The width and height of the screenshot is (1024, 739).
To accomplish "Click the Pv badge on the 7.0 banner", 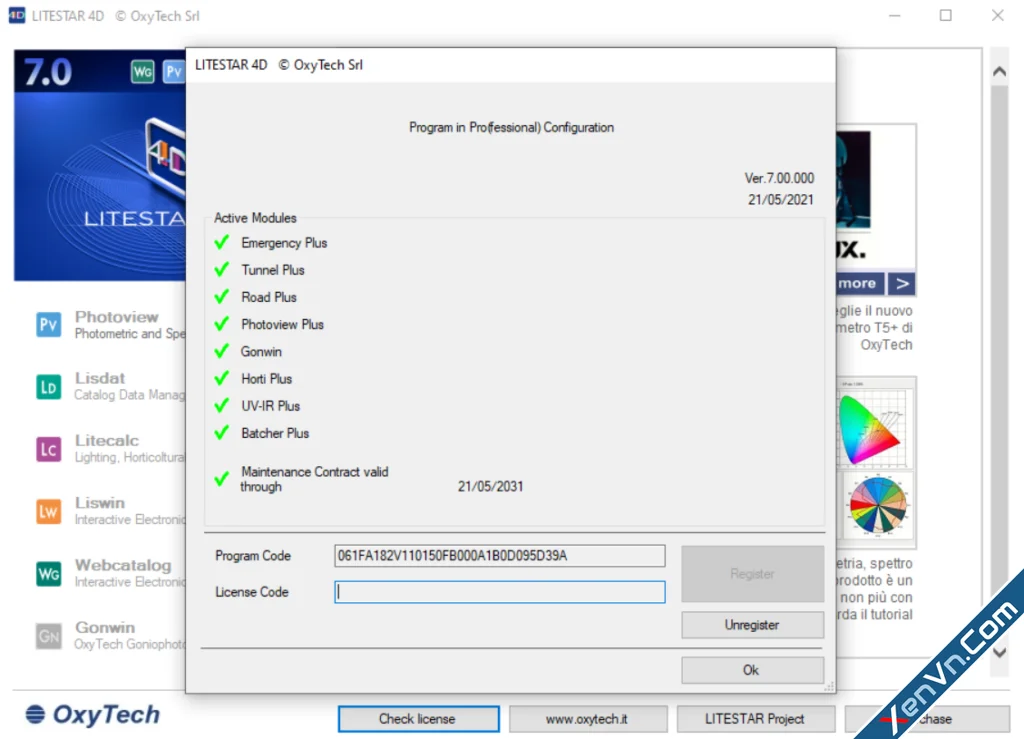I will click(x=174, y=71).
